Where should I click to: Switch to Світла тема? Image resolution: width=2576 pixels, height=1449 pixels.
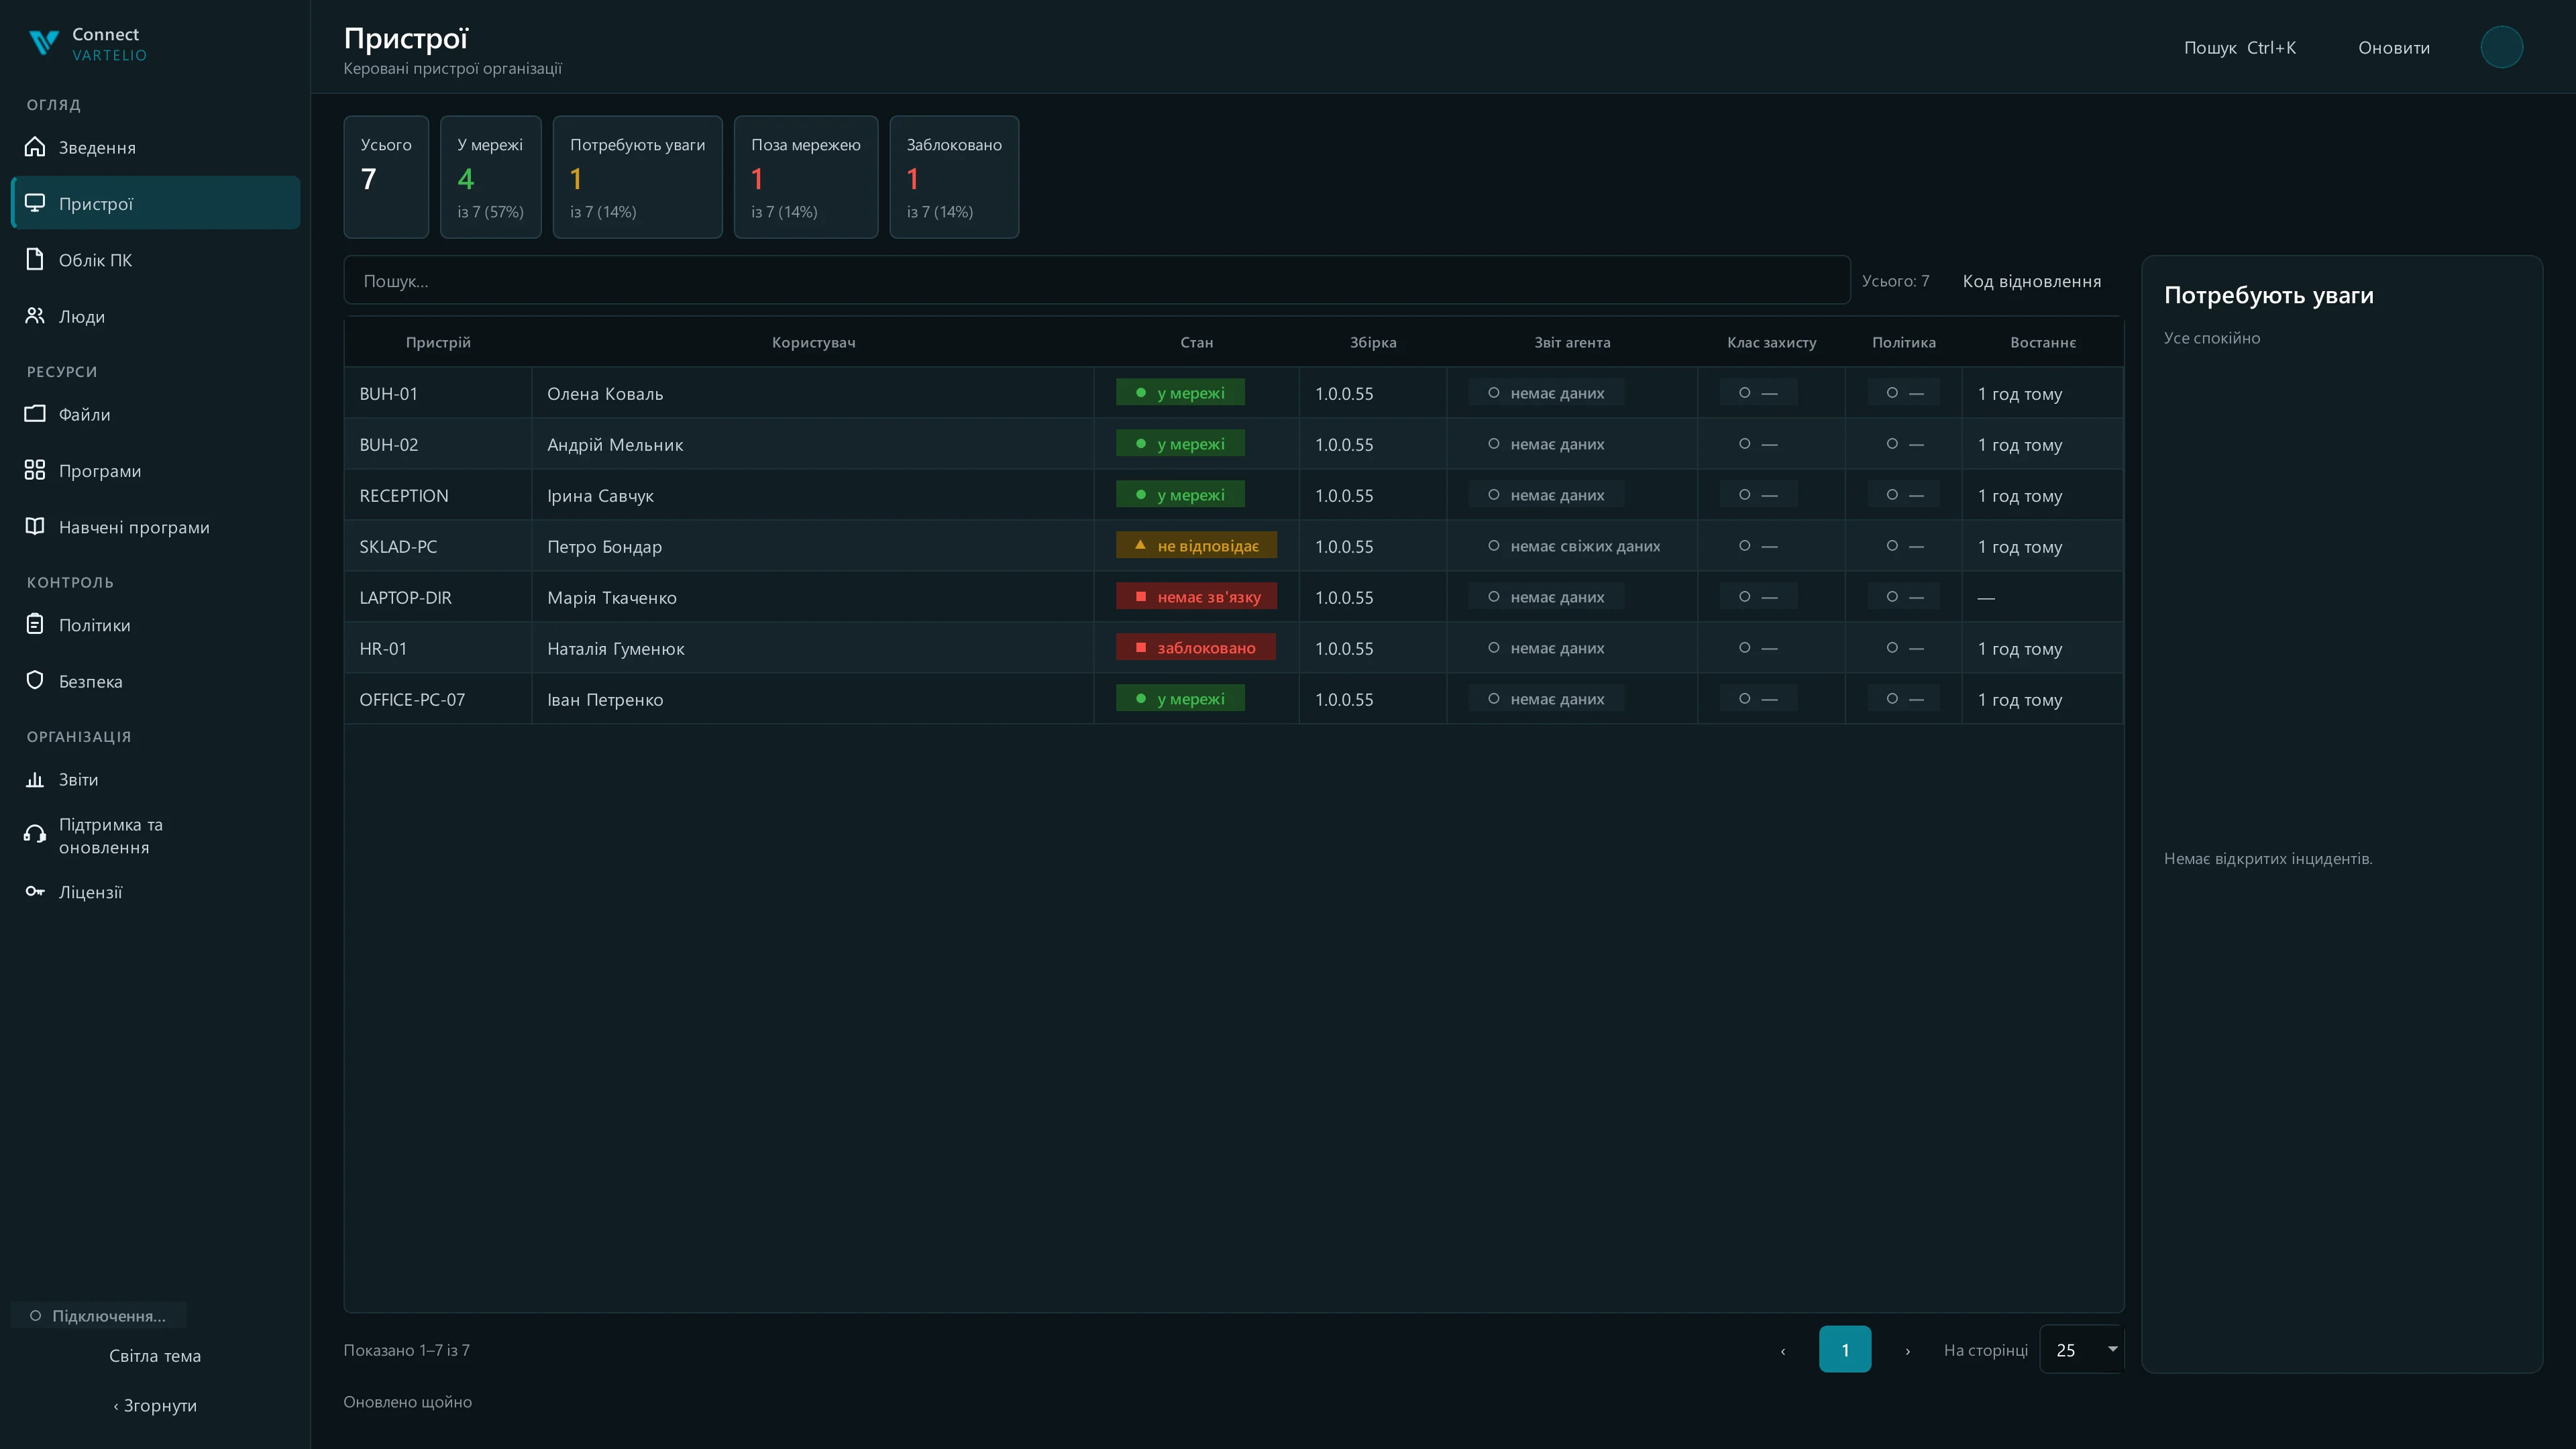coord(155,1355)
